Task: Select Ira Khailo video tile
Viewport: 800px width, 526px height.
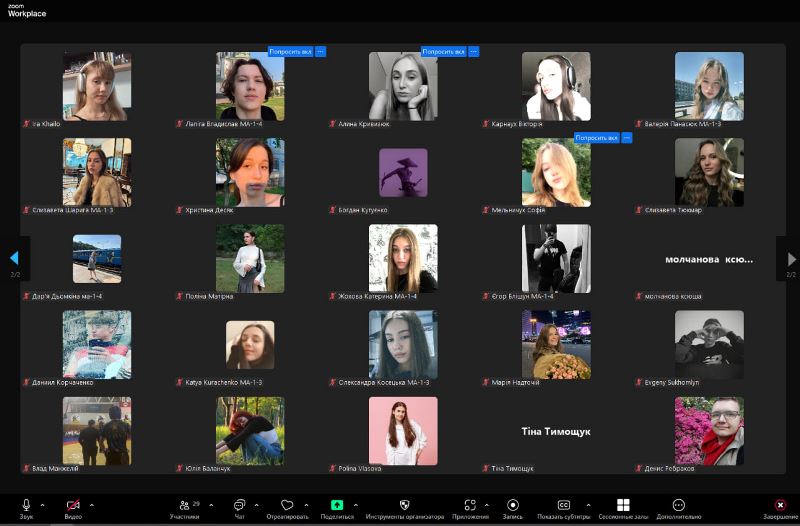Action: 97,86
